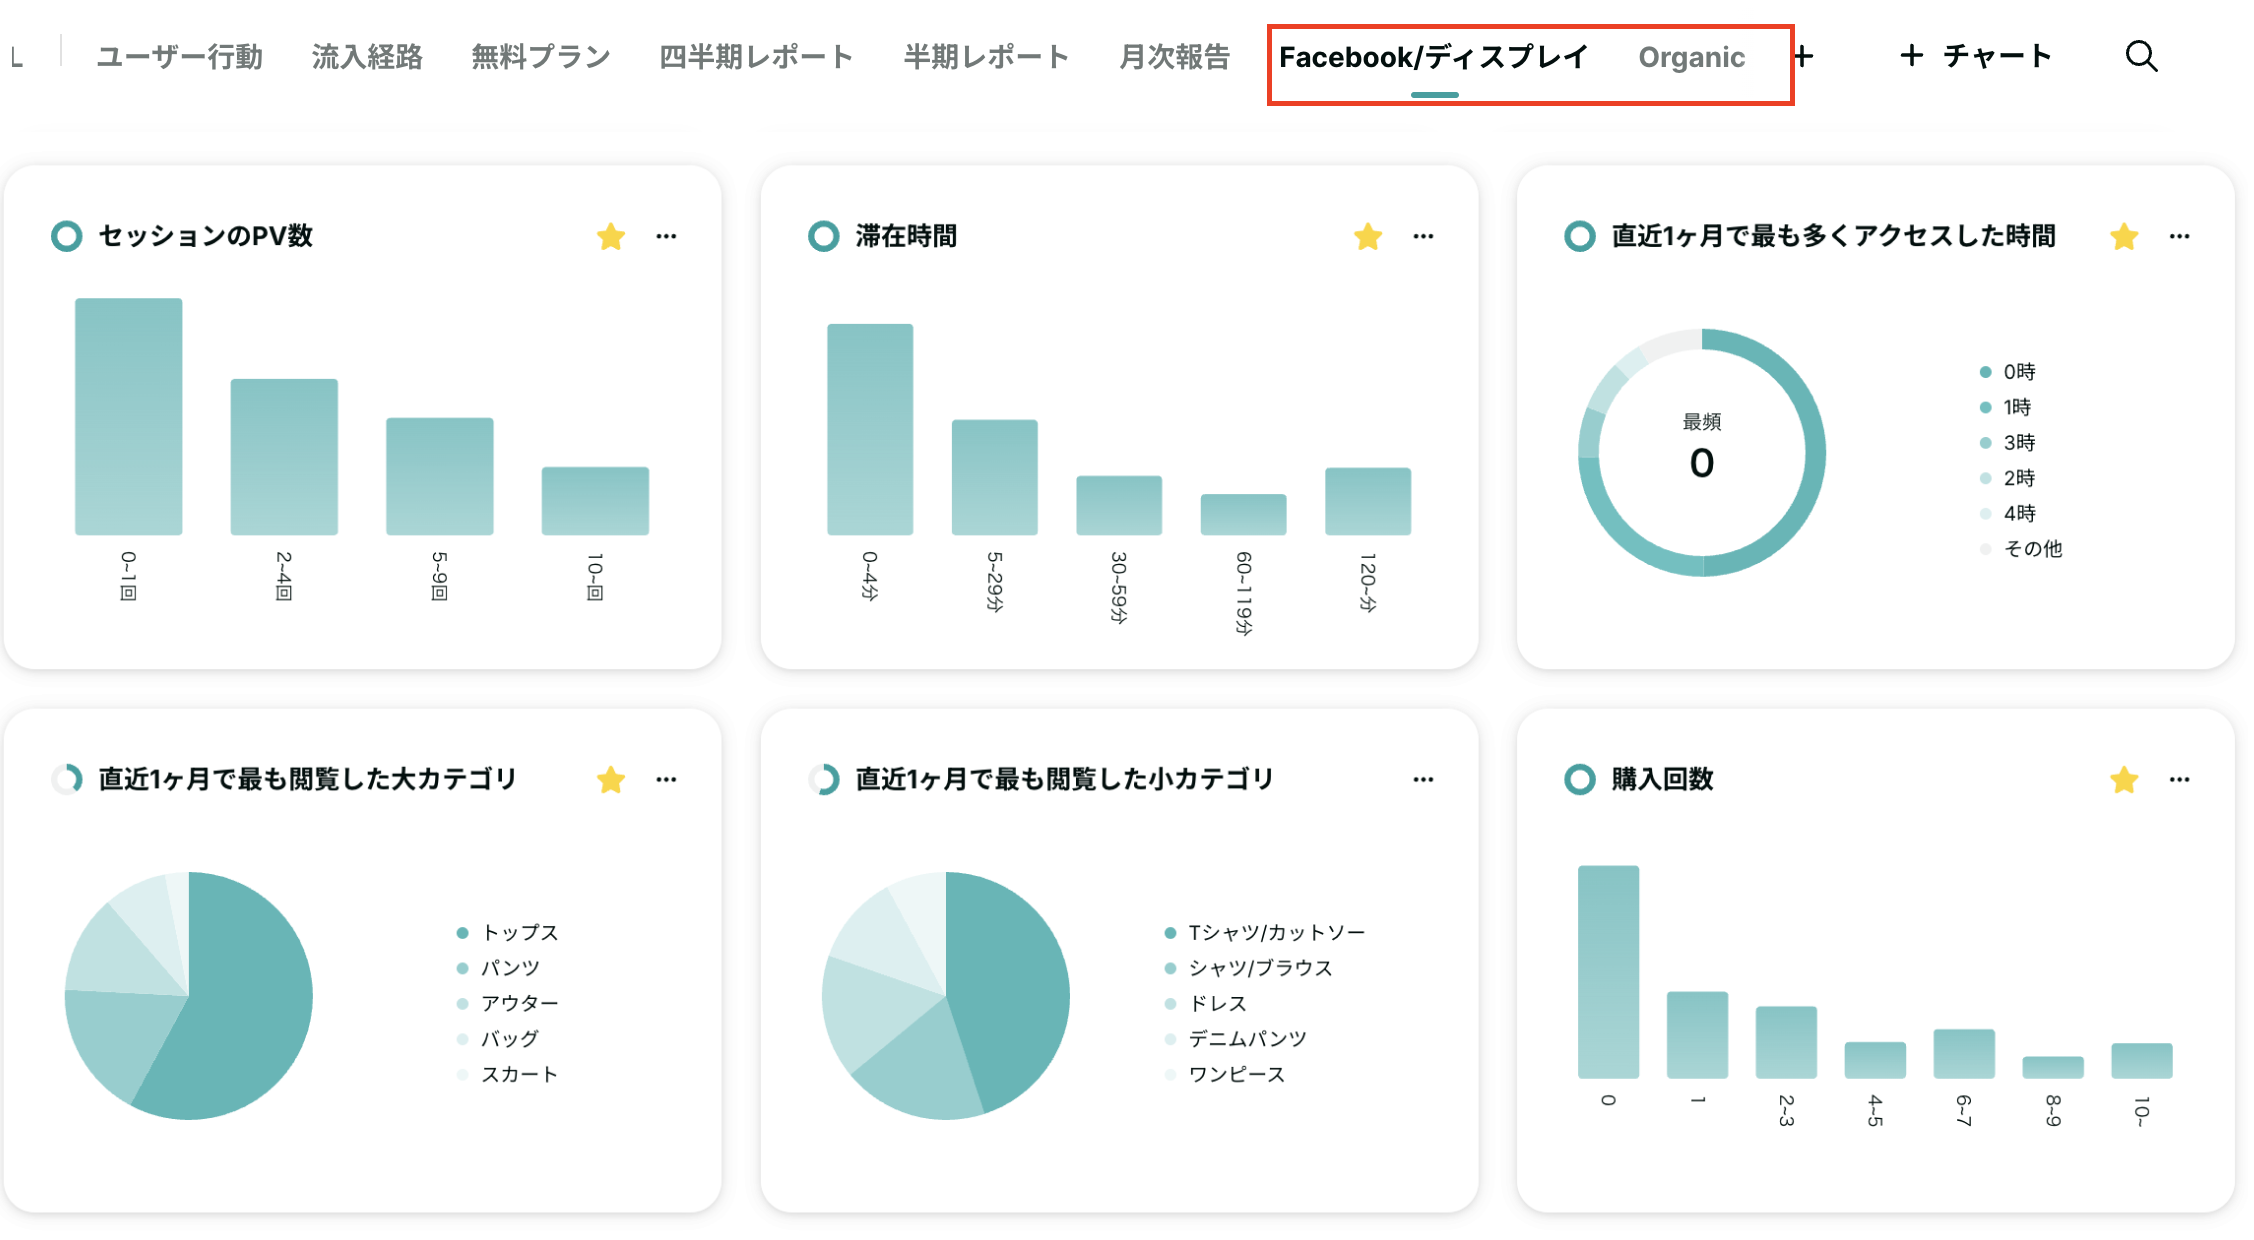2254x1240 pixels.
Task: Click the アウター legend entry
Action: click(x=507, y=1003)
